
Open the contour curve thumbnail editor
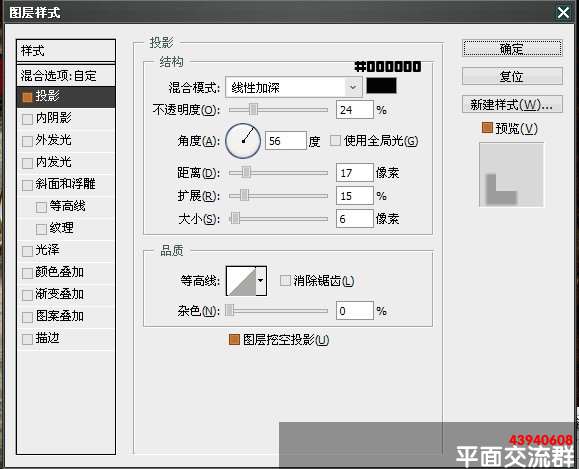coord(241,281)
